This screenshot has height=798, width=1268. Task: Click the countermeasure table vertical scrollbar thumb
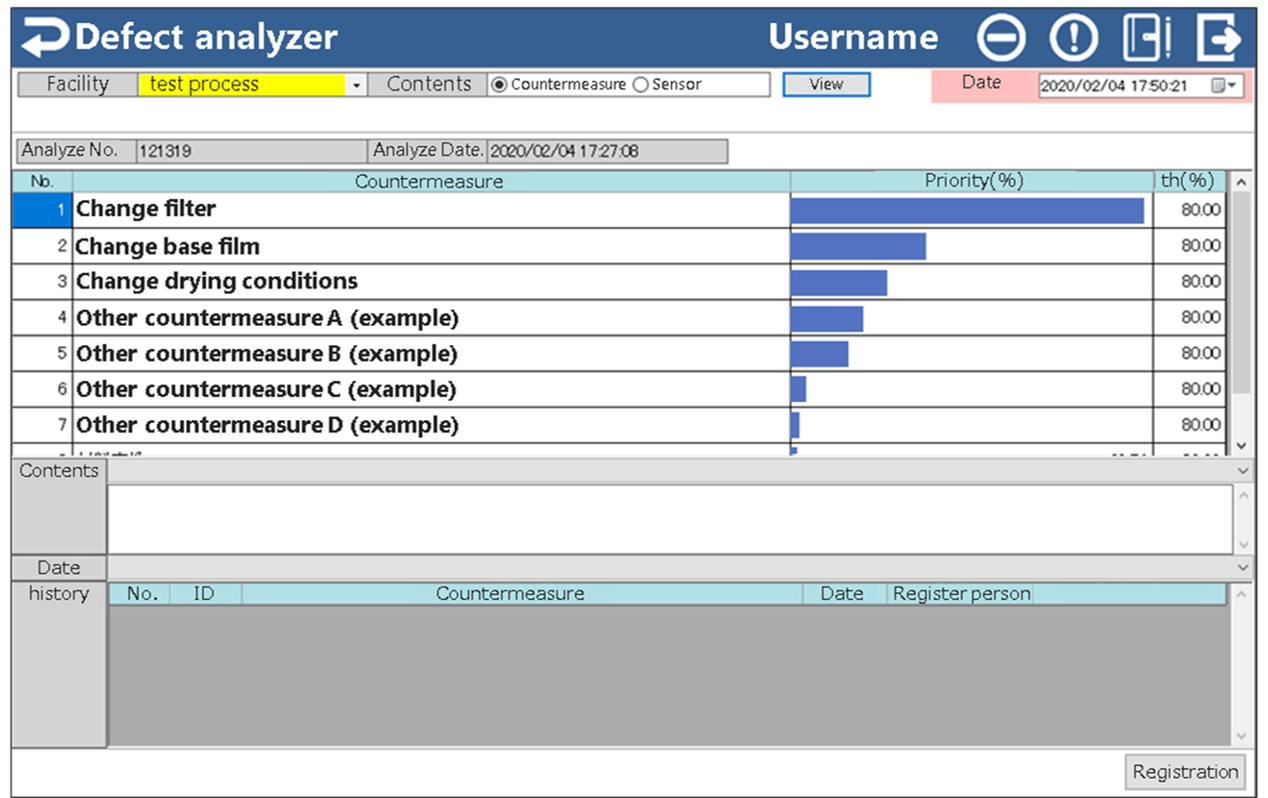coord(1241,292)
